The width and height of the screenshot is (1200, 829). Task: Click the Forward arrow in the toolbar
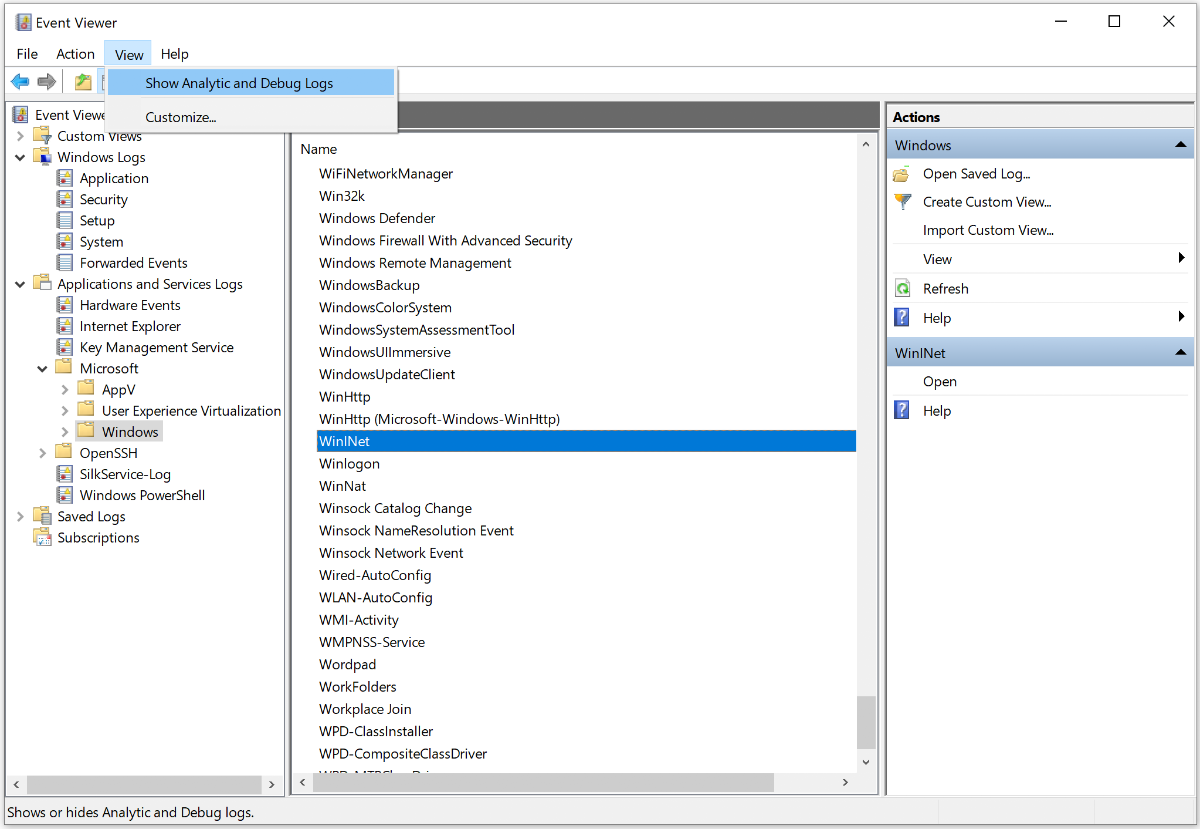tap(46, 82)
